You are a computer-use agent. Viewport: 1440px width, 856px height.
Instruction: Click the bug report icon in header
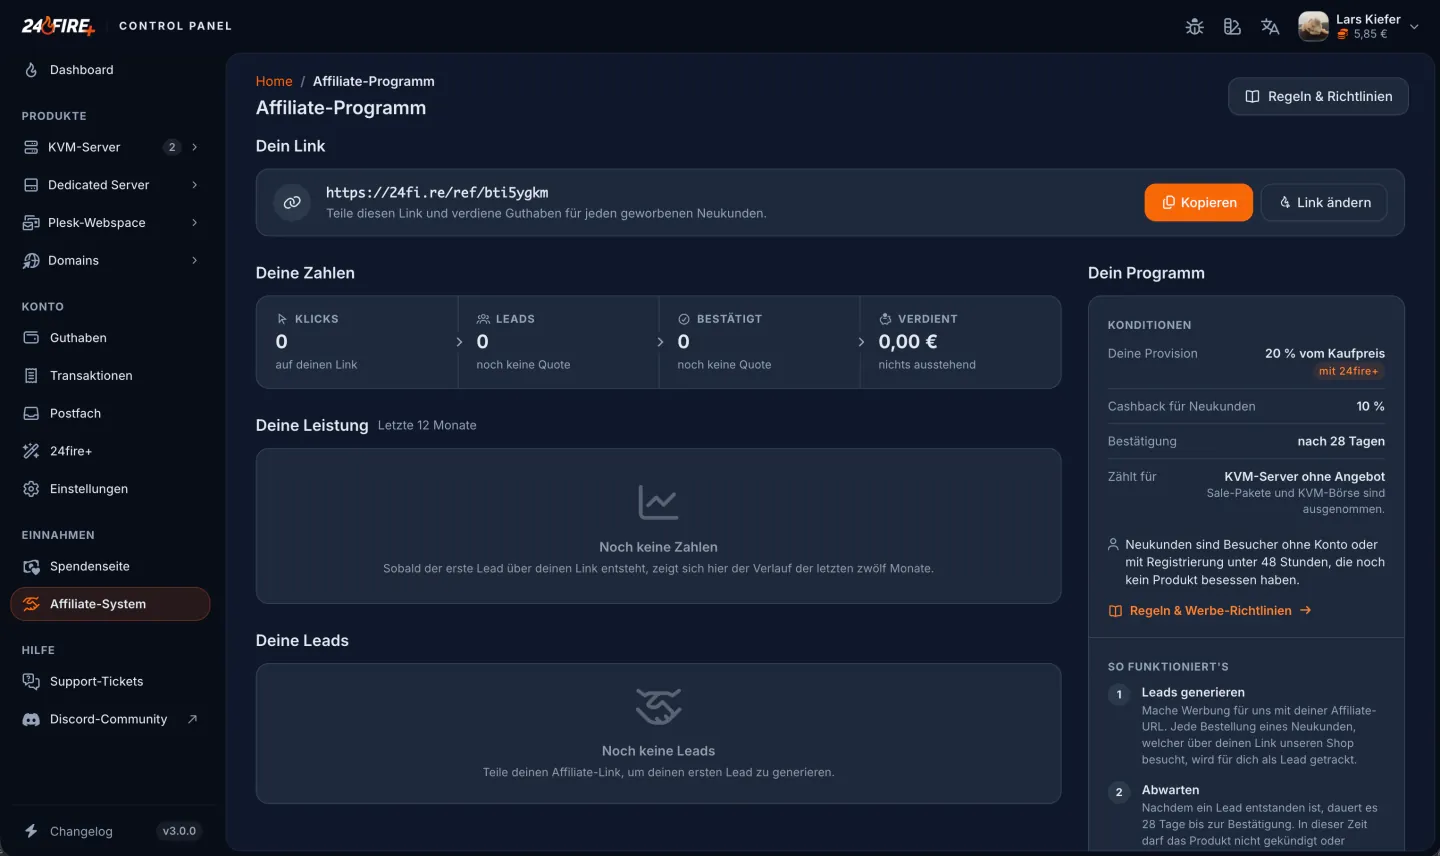point(1194,27)
